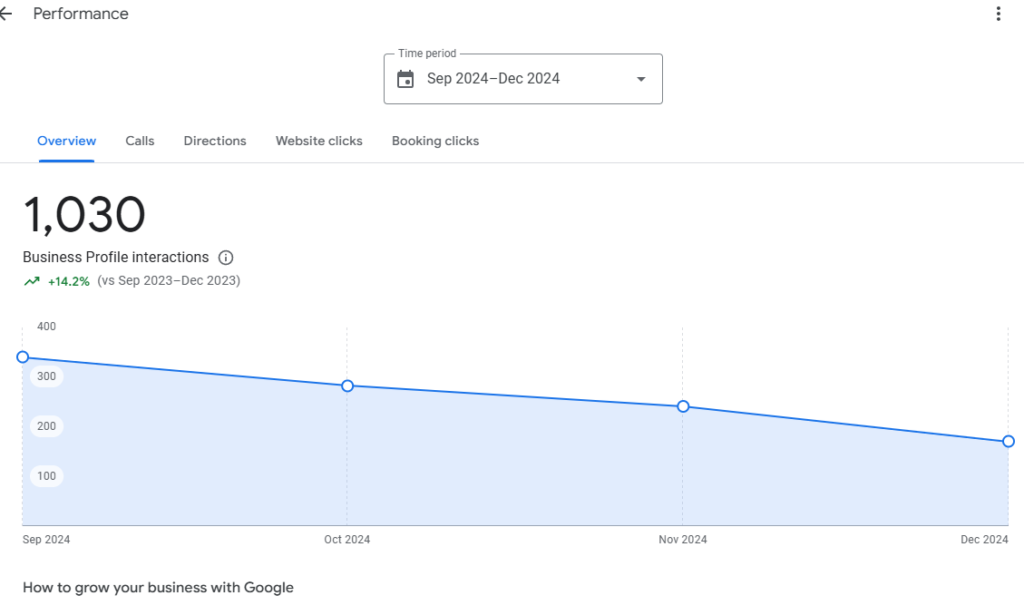Click the Sep 2024 x-axis label
1024x615 pixels.
(46, 539)
